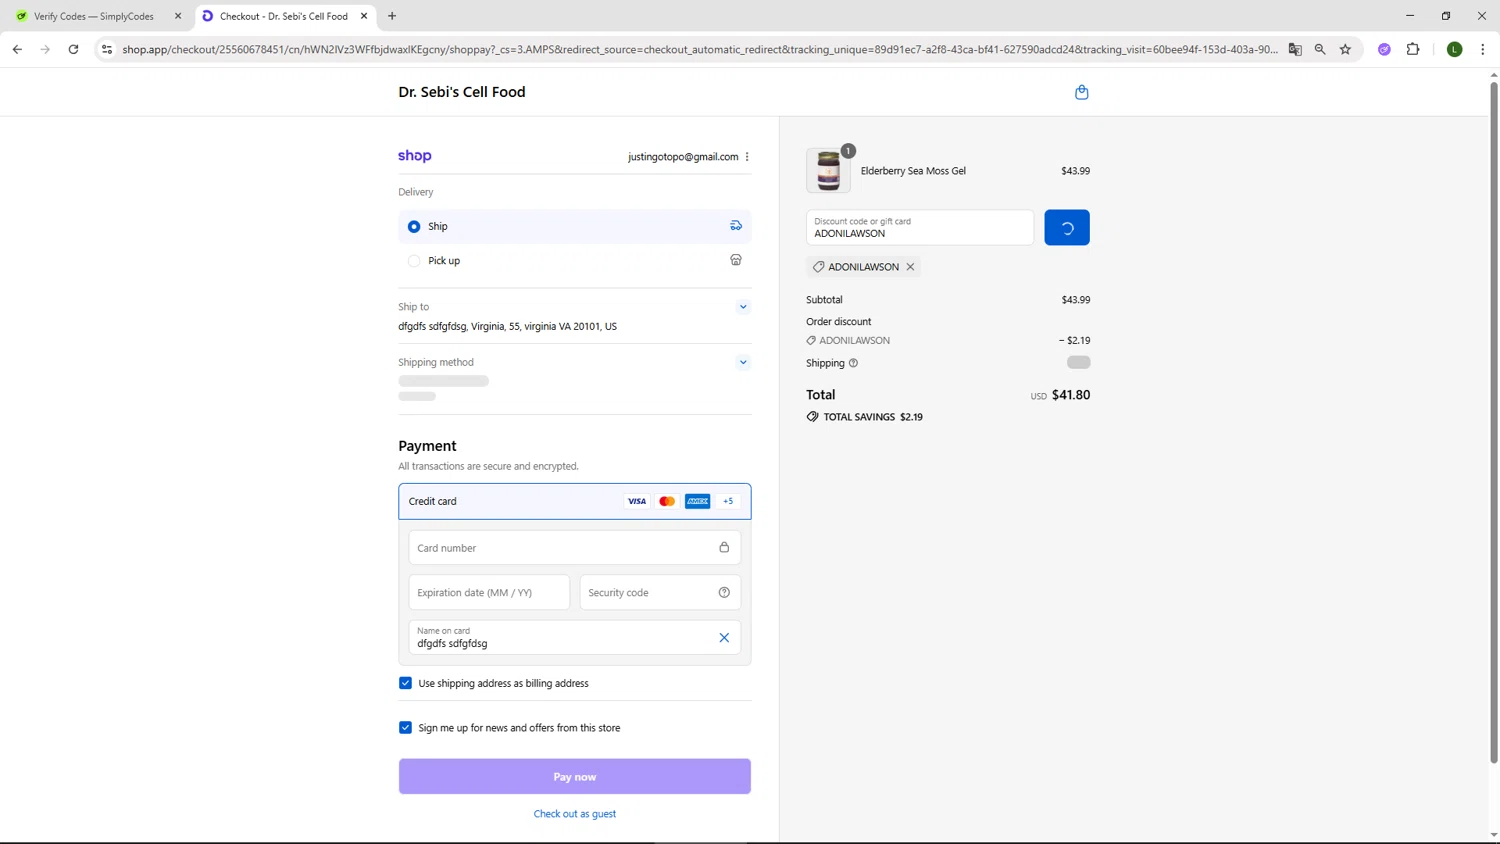Viewport: 1500px width, 844px height.
Task: Switch to the Checkout Dr. Sebi's tab
Action: (x=283, y=16)
